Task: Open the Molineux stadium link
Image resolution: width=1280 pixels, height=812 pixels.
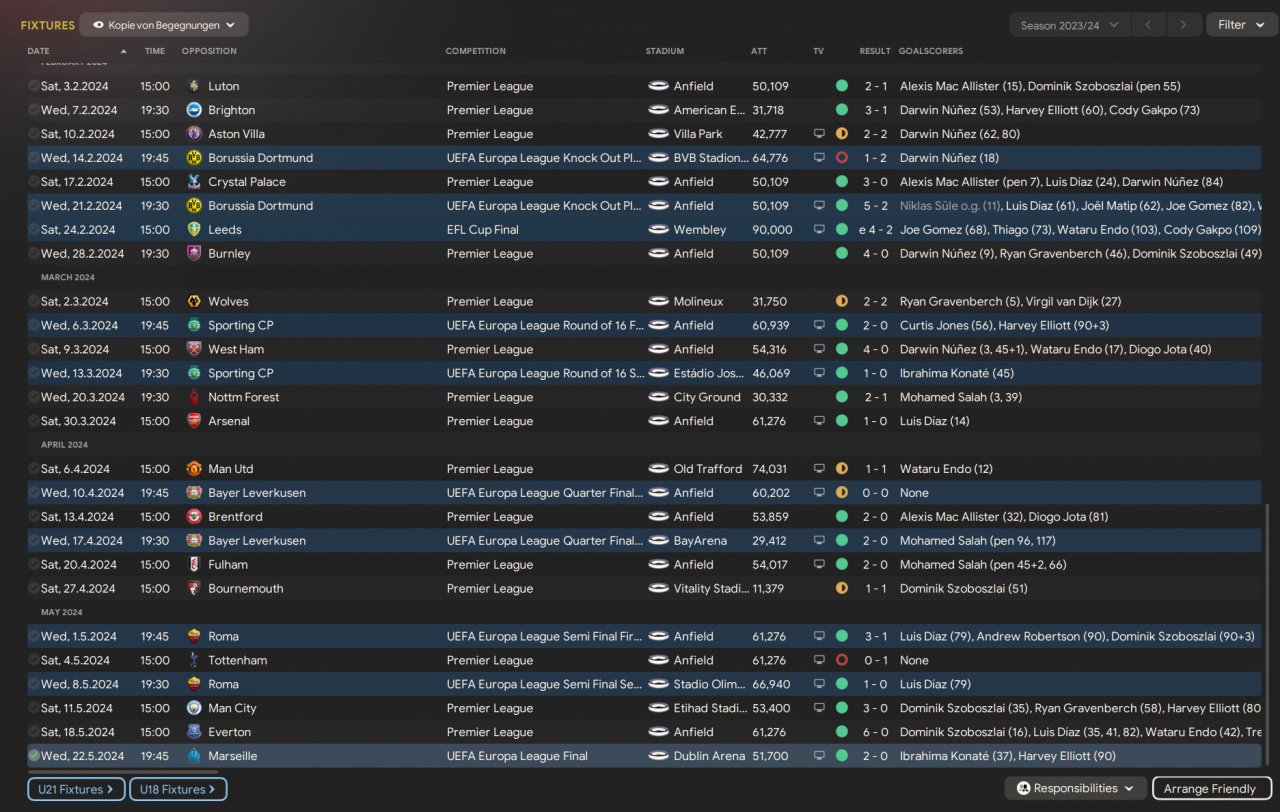Action: pos(699,302)
